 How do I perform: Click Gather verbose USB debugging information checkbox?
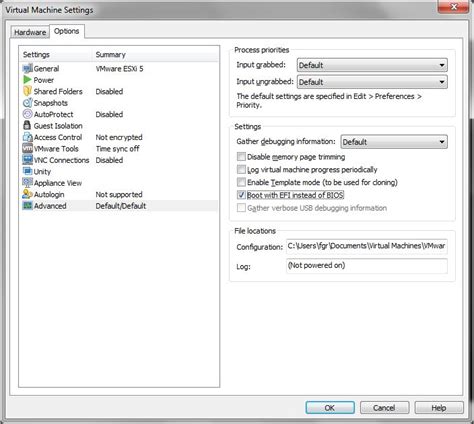241,208
